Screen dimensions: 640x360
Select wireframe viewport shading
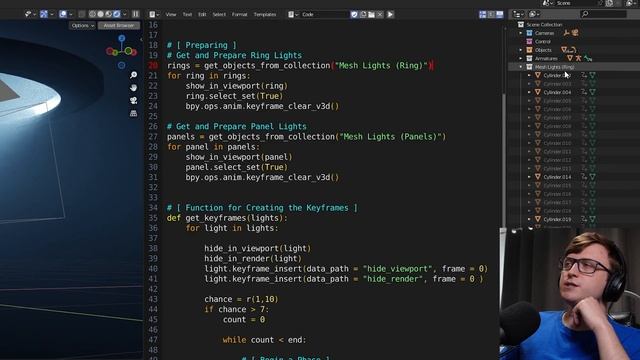coord(93,14)
